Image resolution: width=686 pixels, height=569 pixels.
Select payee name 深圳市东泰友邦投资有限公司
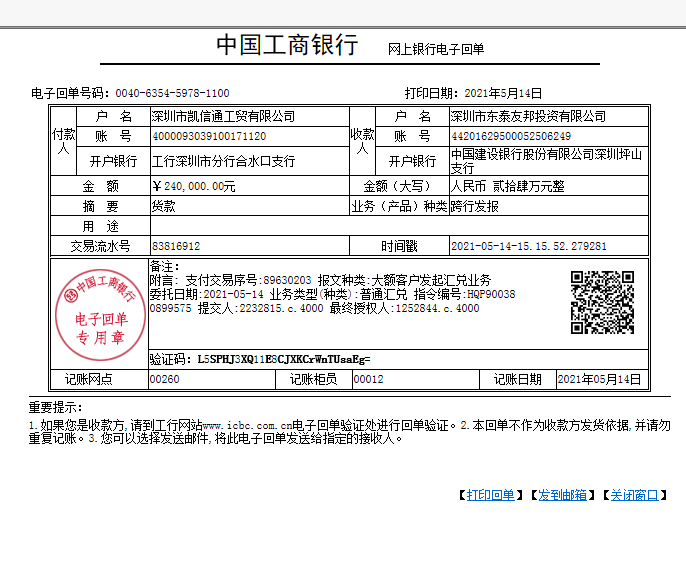coord(528,116)
